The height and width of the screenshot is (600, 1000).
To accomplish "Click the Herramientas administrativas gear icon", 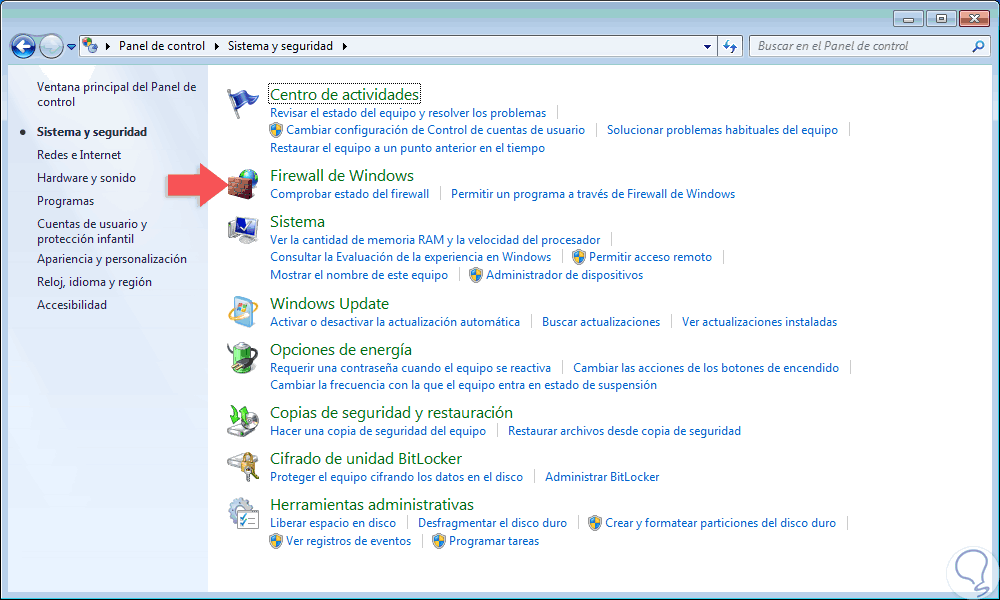I will click(x=243, y=513).
